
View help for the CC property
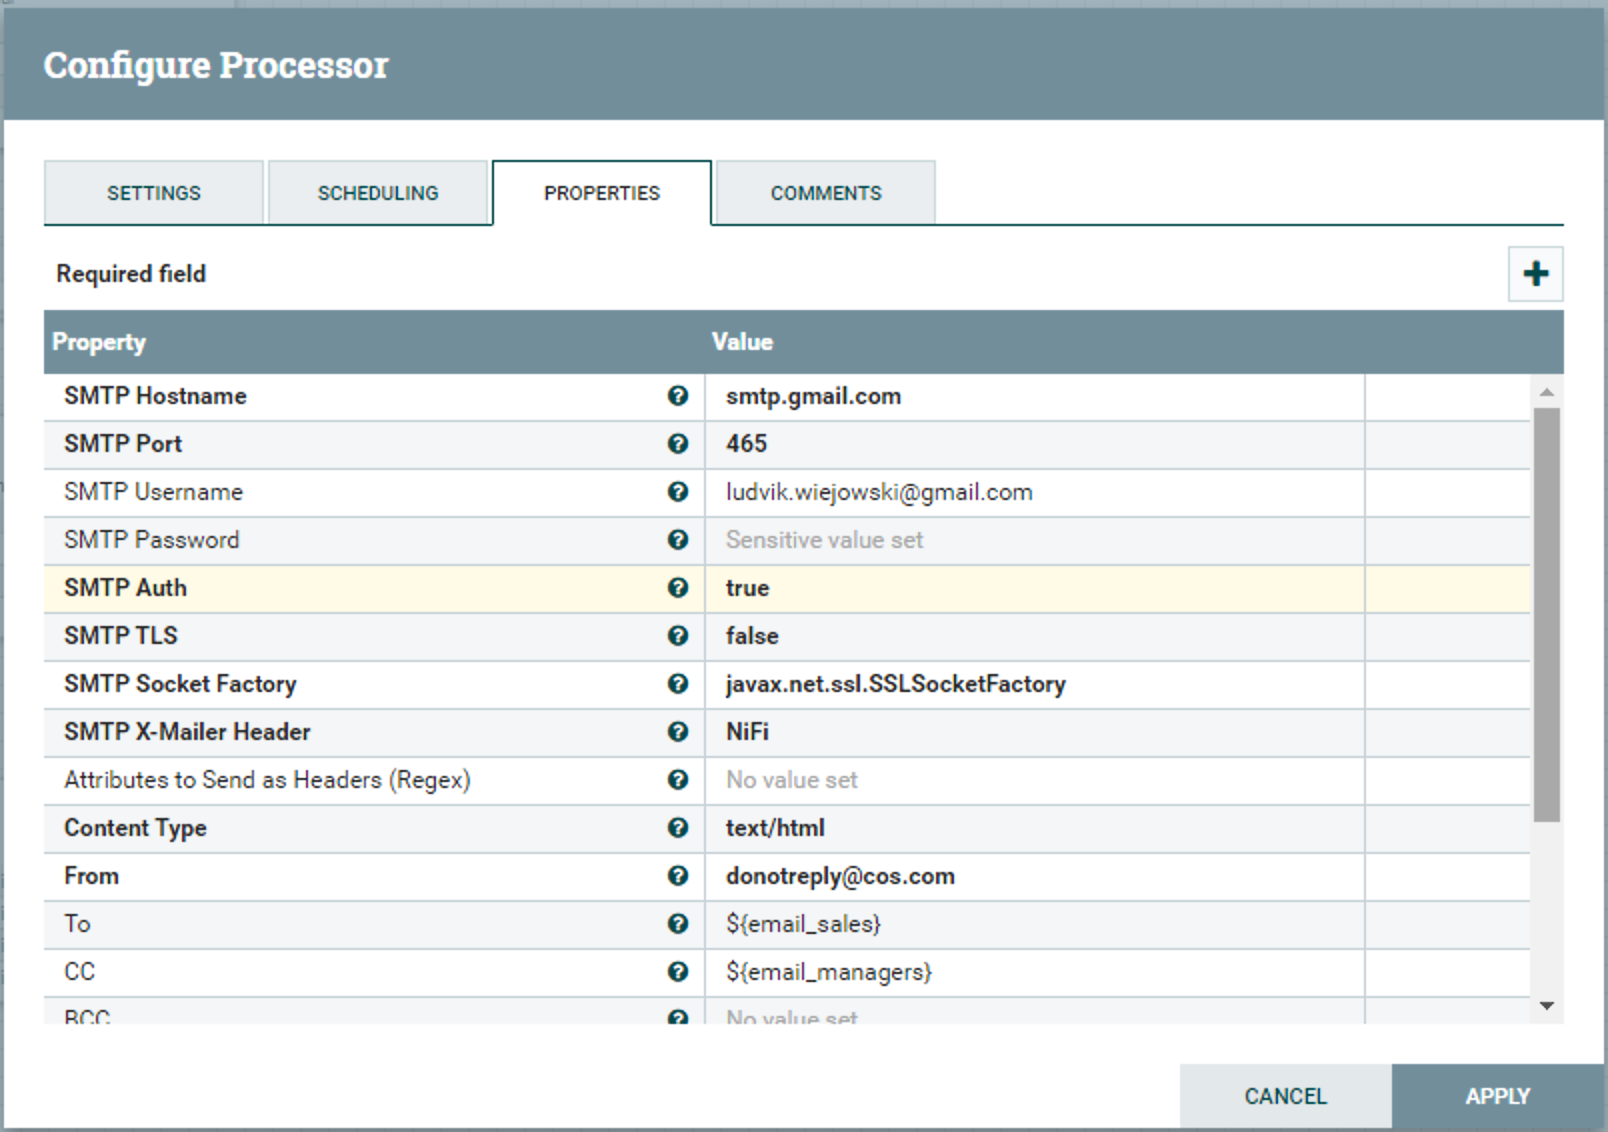679,972
